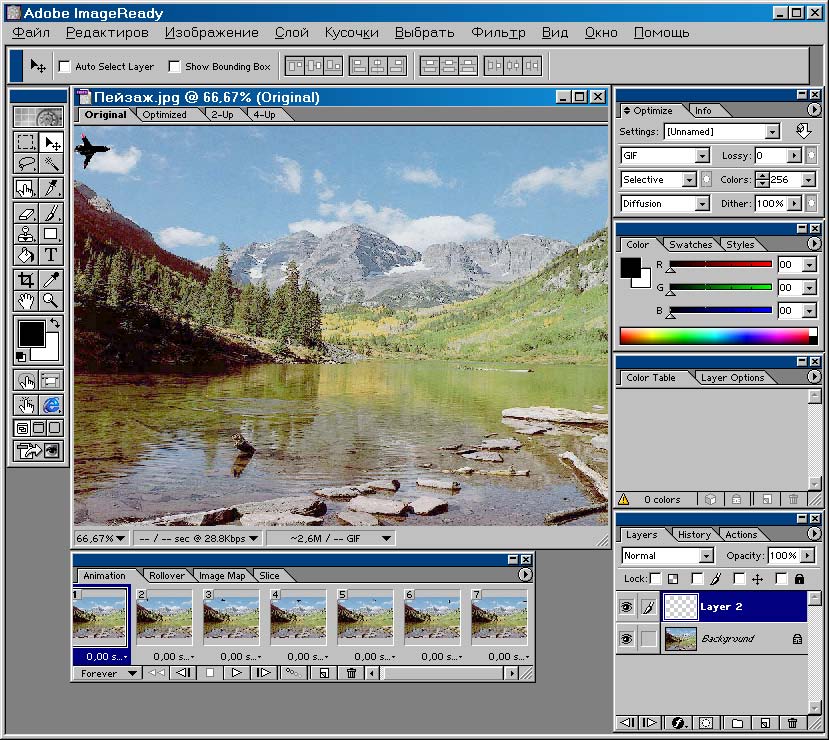Expand the Normal blend mode dropdown
Screen dimensions: 829x740
click(x=706, y=556)
